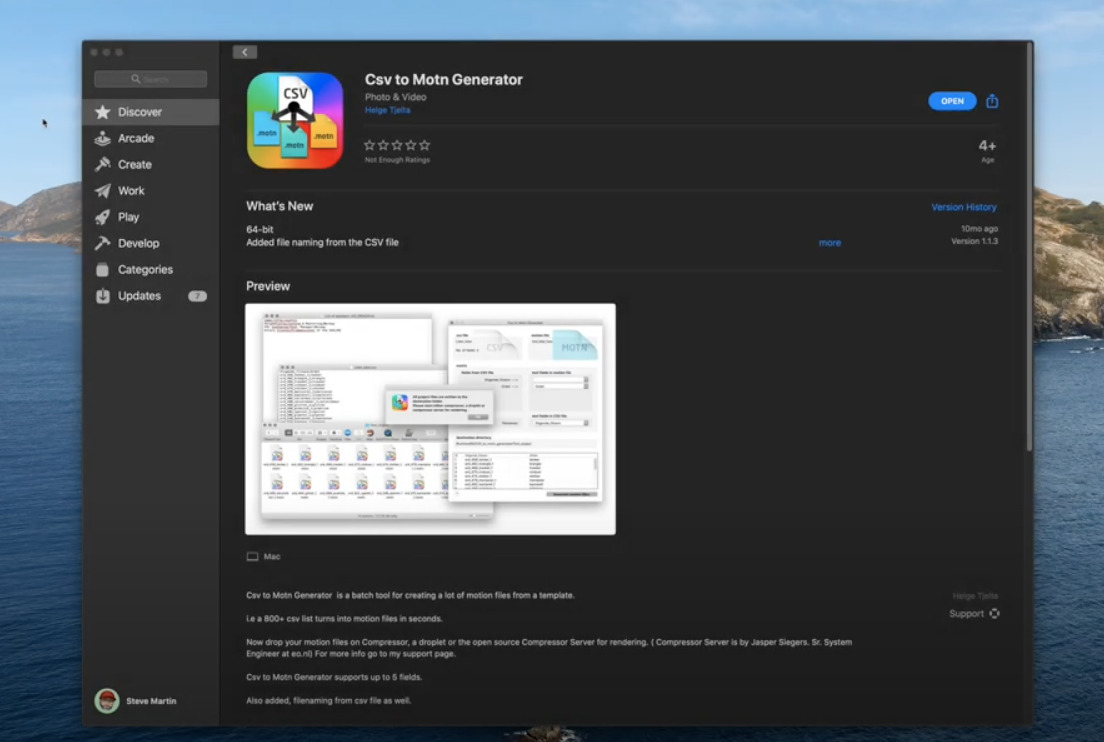Click the What's New heading
Screen dimensions: 1104x742
click(280, 206)
